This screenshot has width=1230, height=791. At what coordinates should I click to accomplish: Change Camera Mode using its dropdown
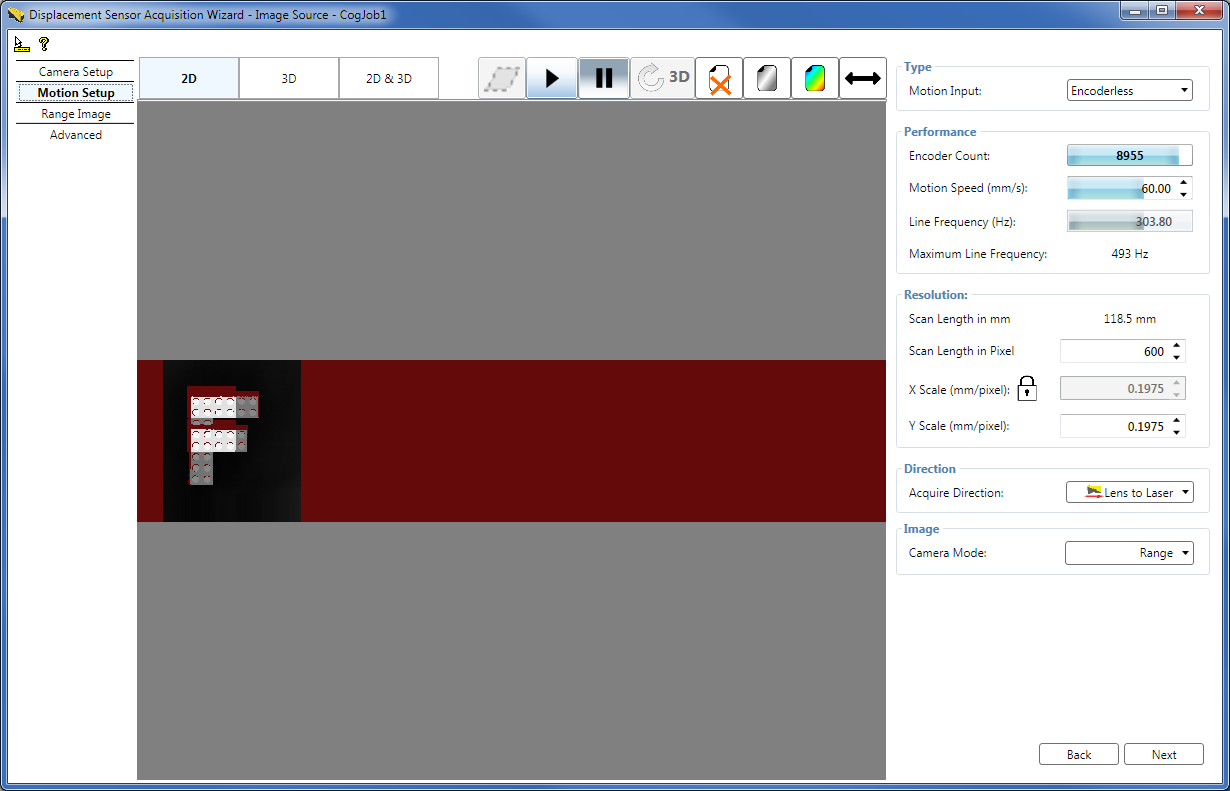pyautogui.click(x=1185, y=552)
